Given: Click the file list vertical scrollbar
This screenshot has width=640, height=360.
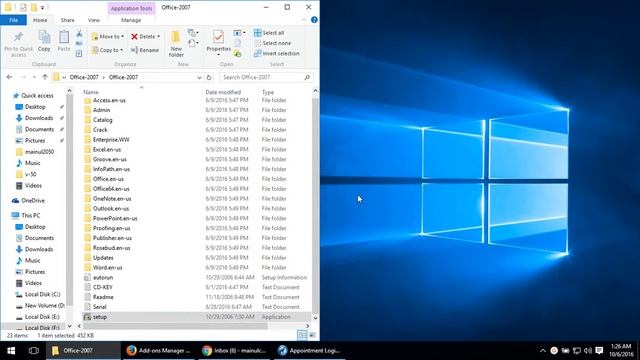Looking at the screenshot, I should pyautogui.click(x=315, y=204).
